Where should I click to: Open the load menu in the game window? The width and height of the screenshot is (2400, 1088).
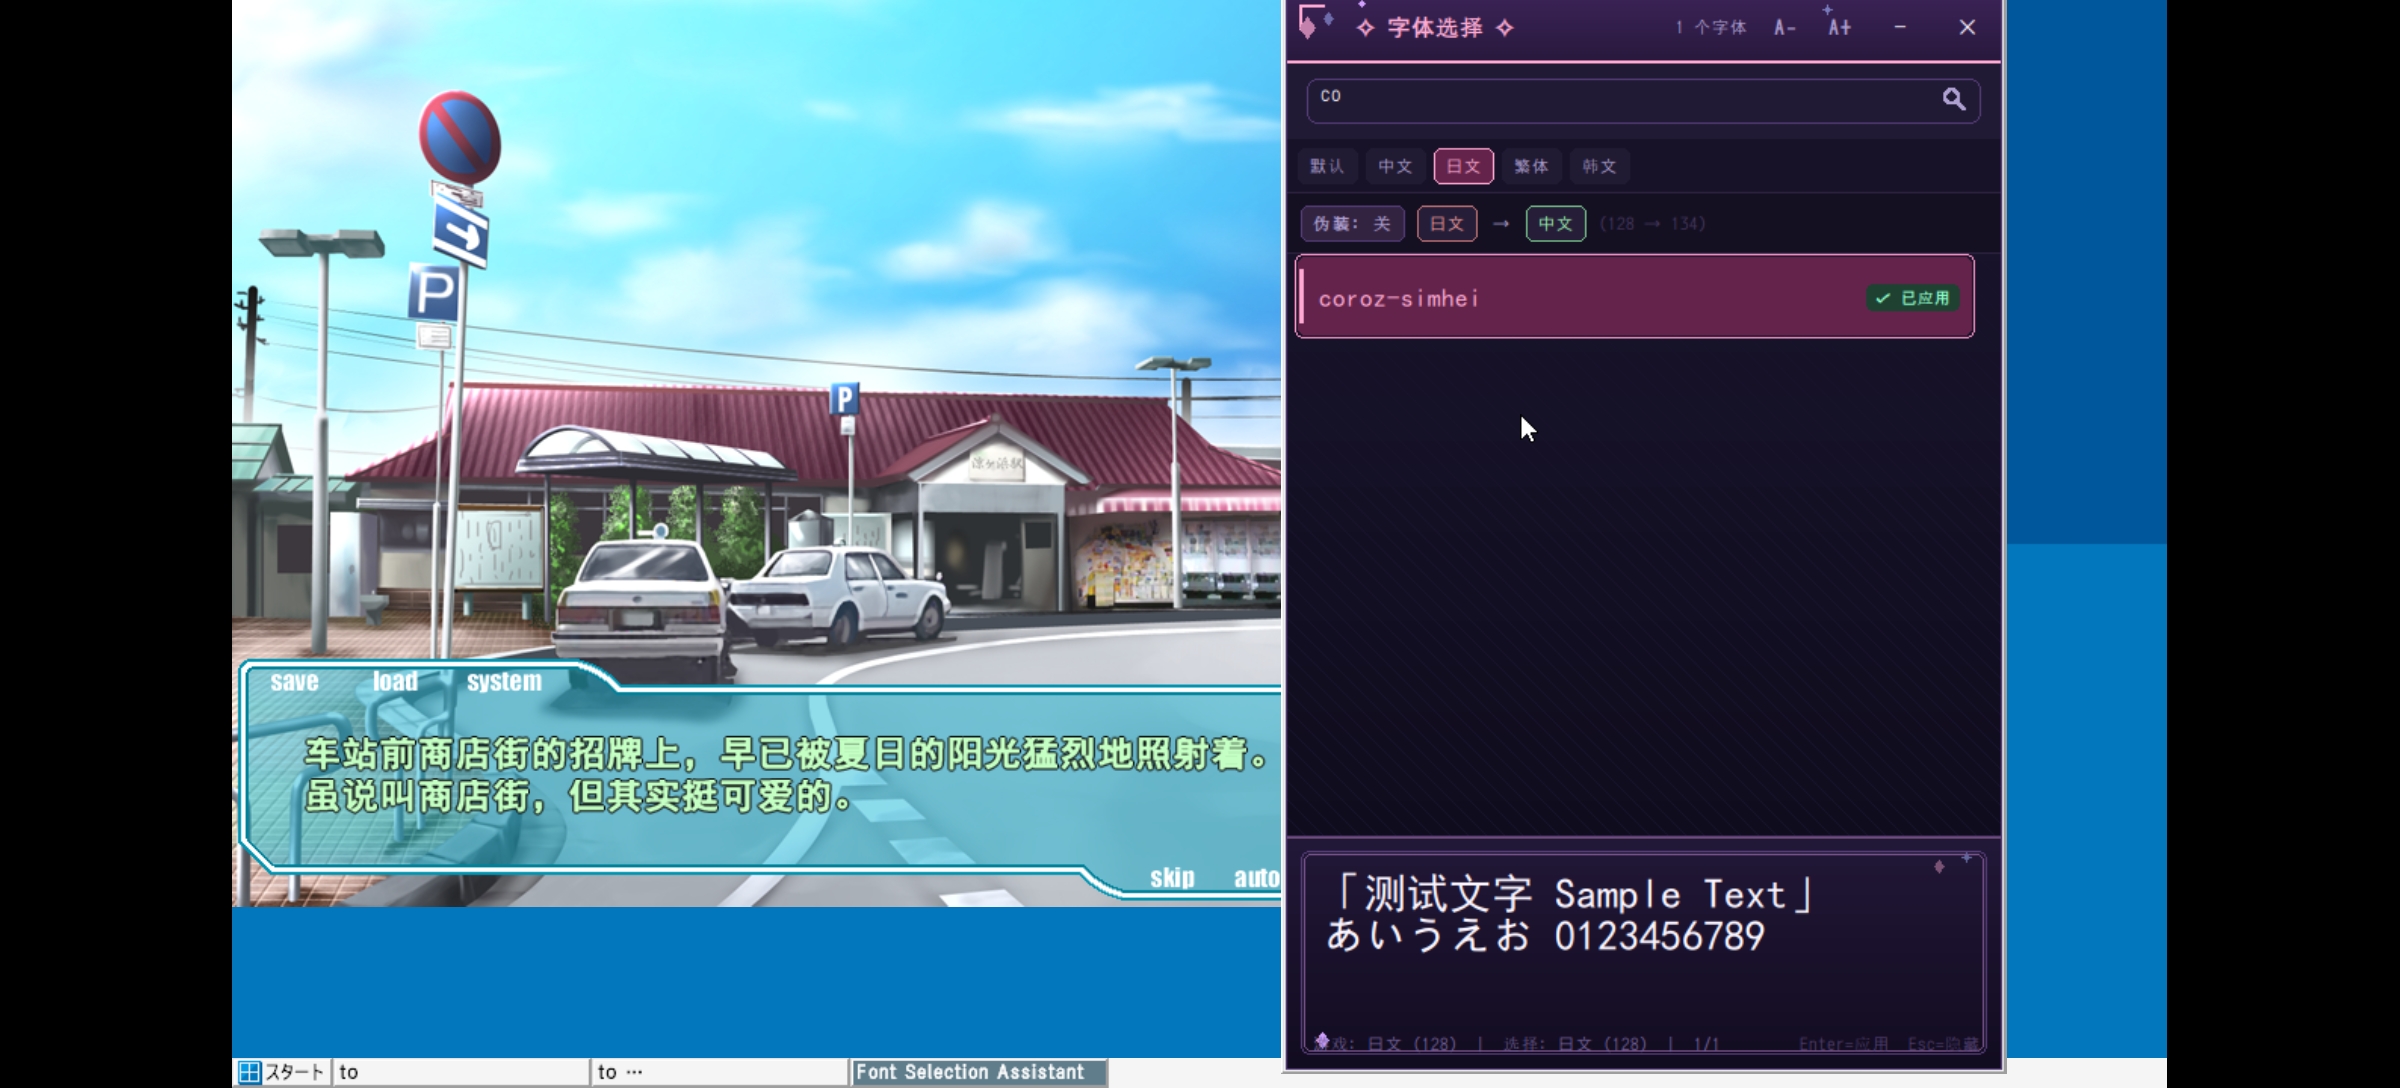(395, 681)
